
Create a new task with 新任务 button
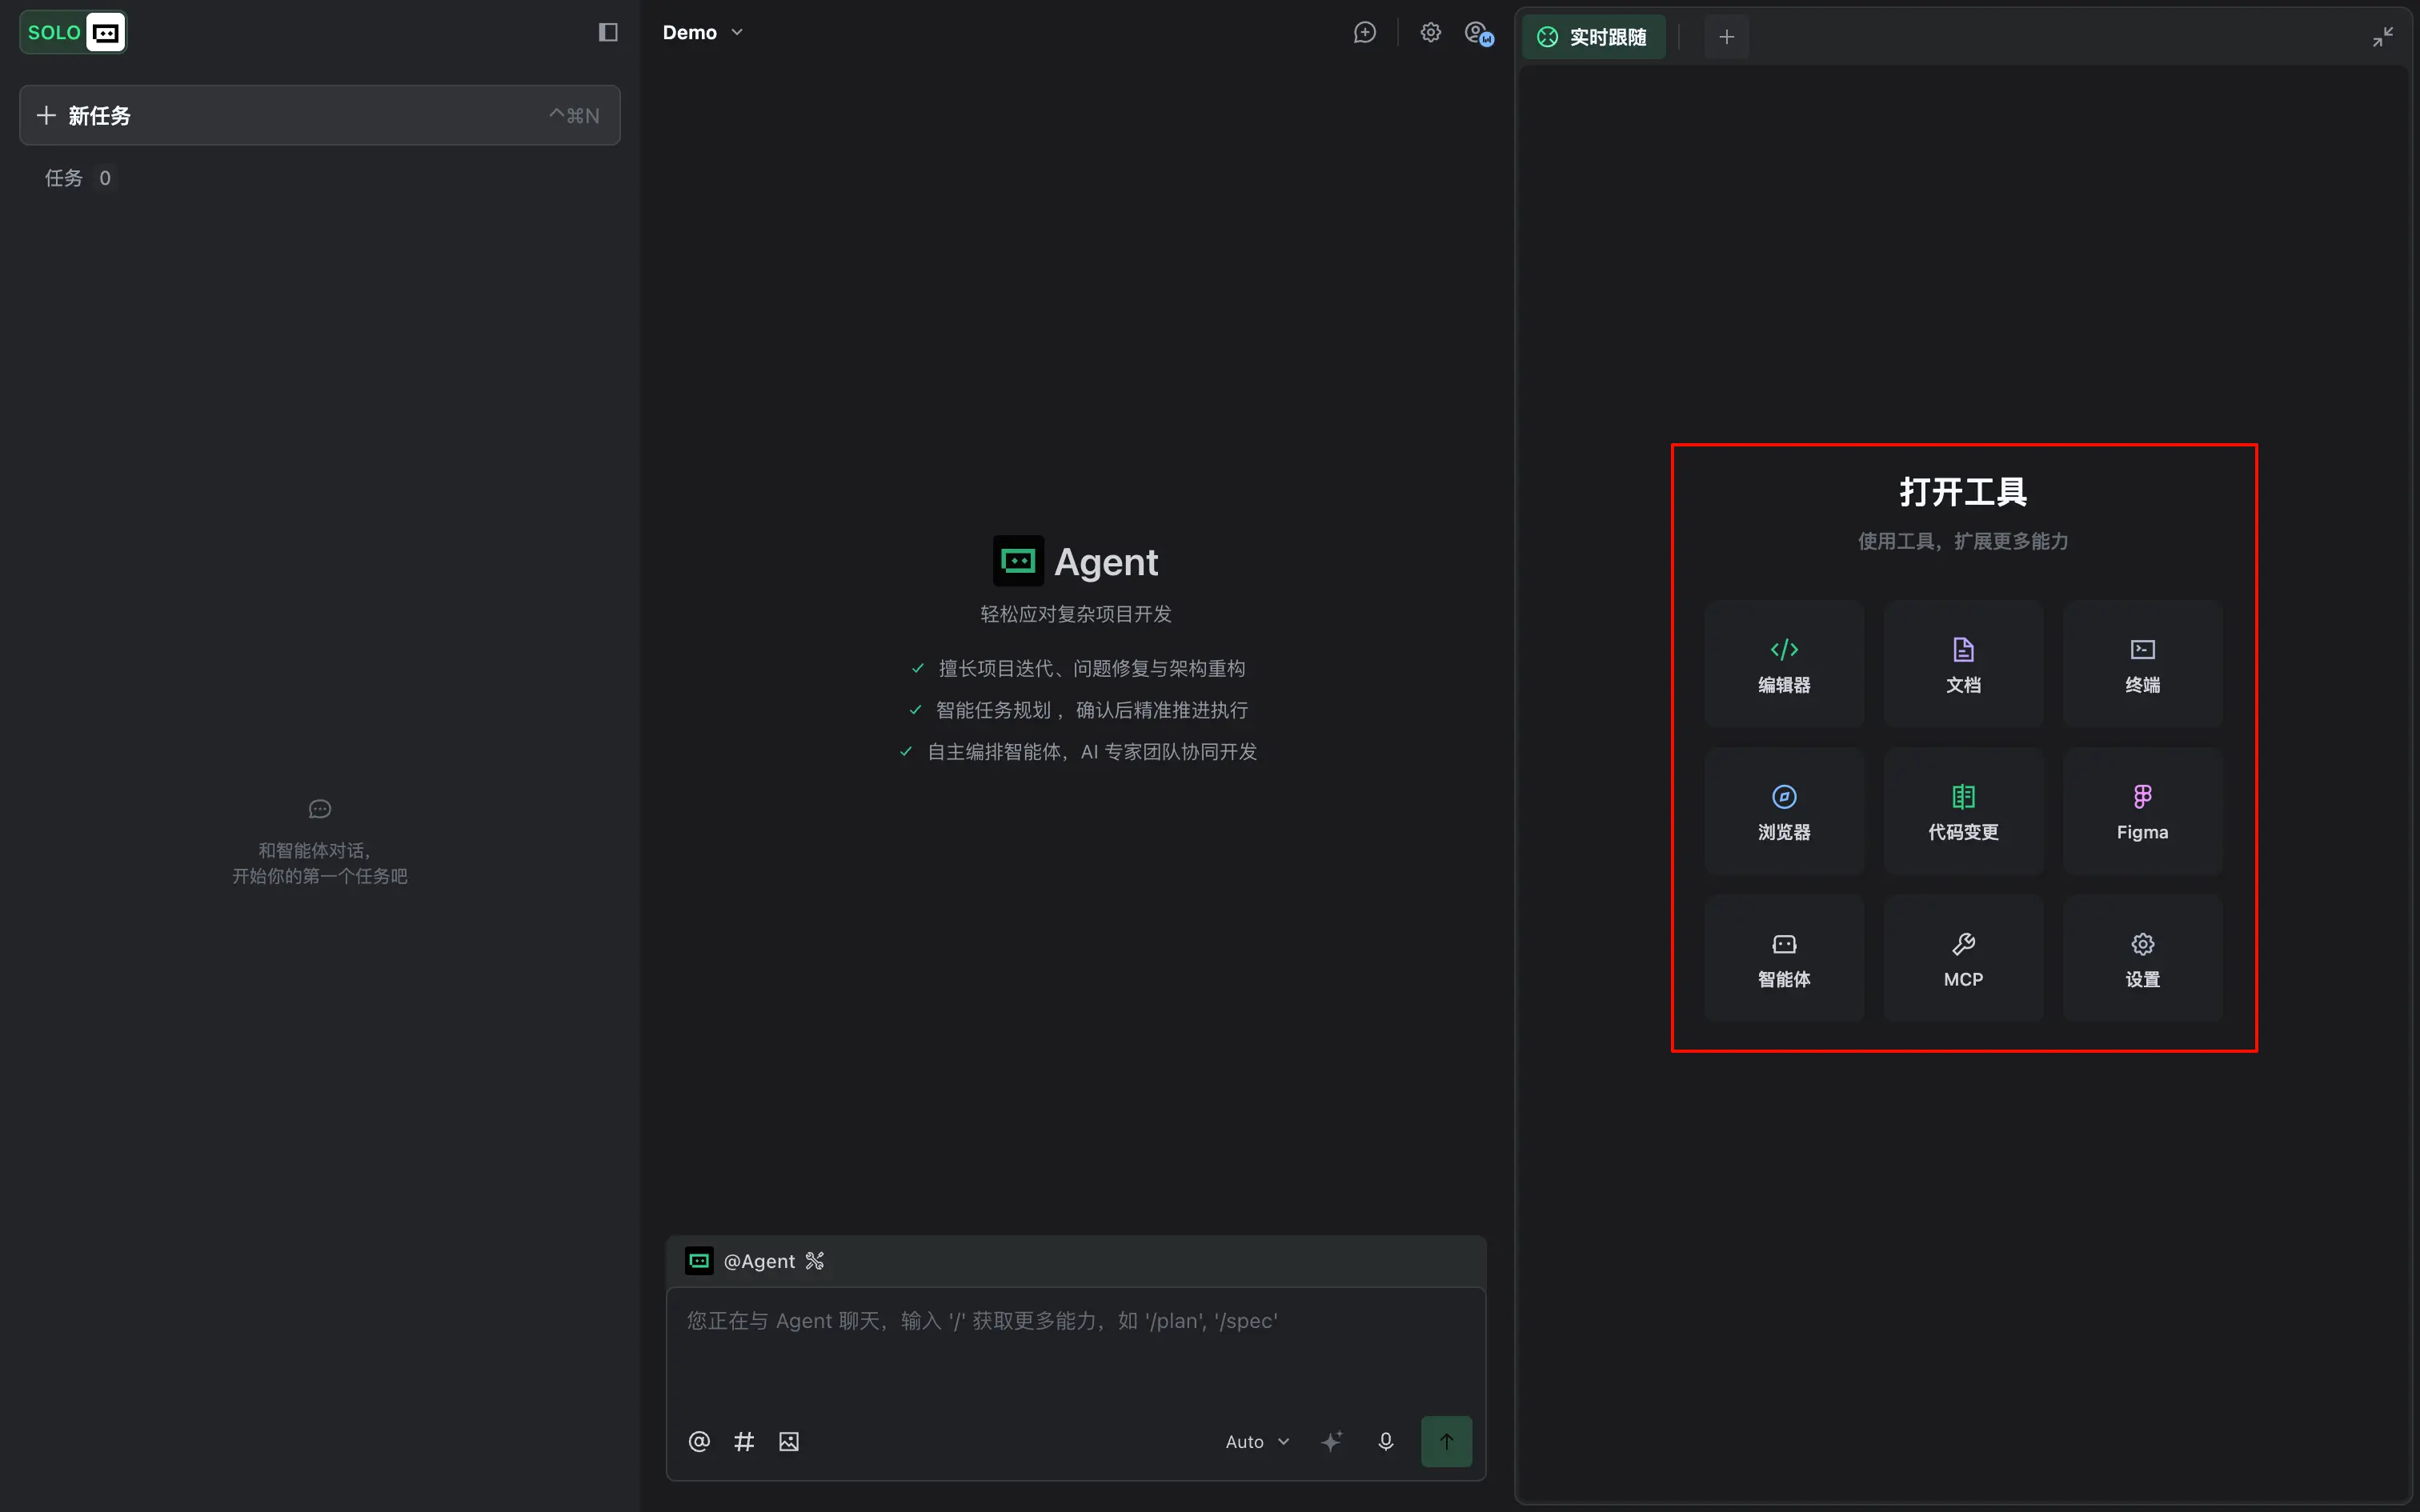pyautogui.click(x=320, y=115)
